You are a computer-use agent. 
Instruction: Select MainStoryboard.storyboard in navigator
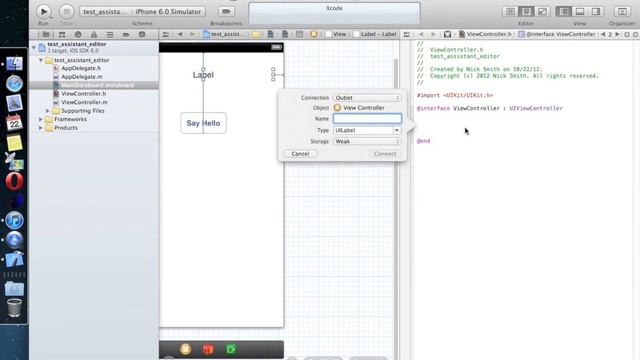(x=94, y=85)
